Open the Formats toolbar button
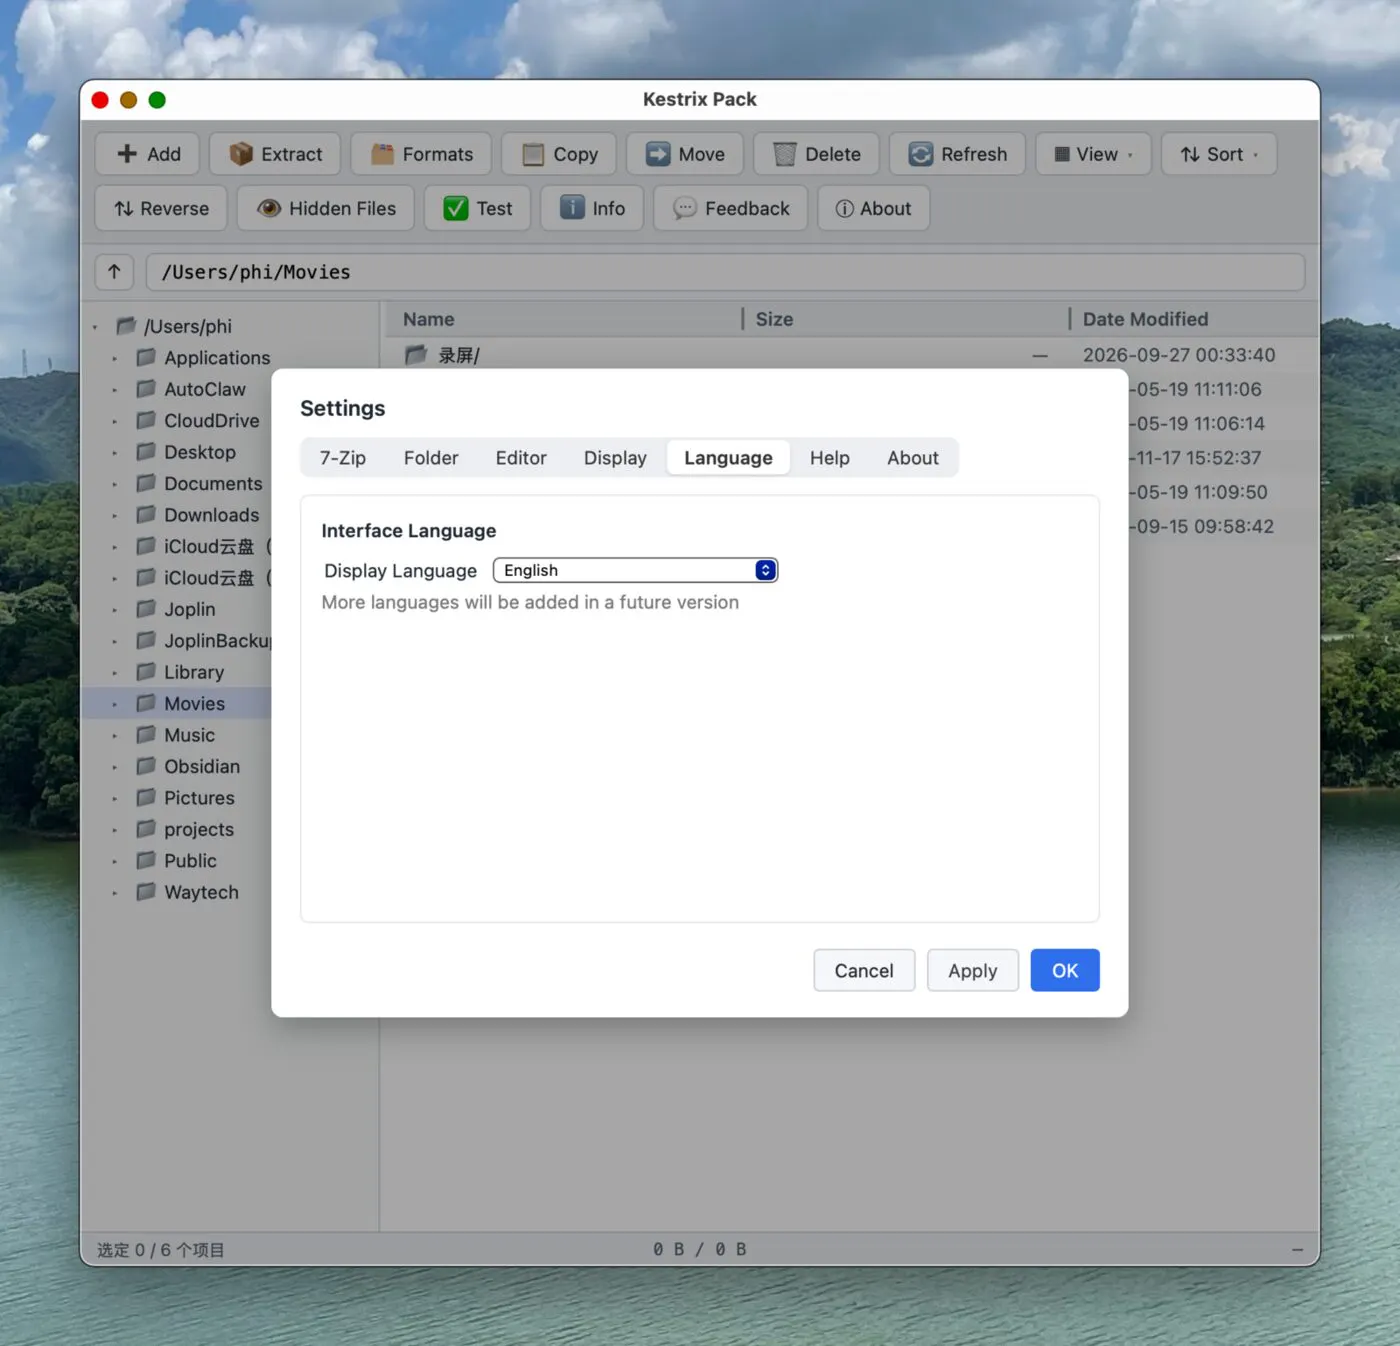Image resolution: width=1400 pixels, height=1346 pixels. point(421,154)
